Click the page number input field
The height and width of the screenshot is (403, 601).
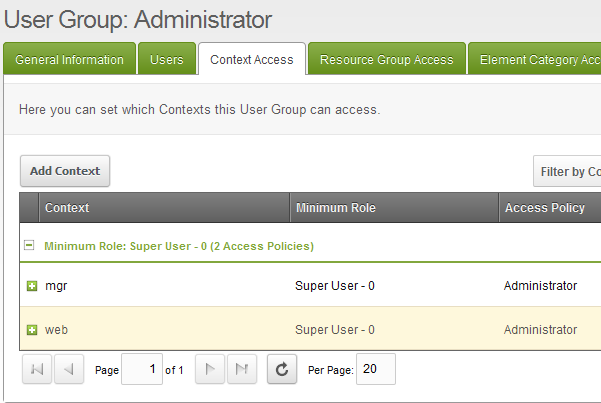[141, 370]
